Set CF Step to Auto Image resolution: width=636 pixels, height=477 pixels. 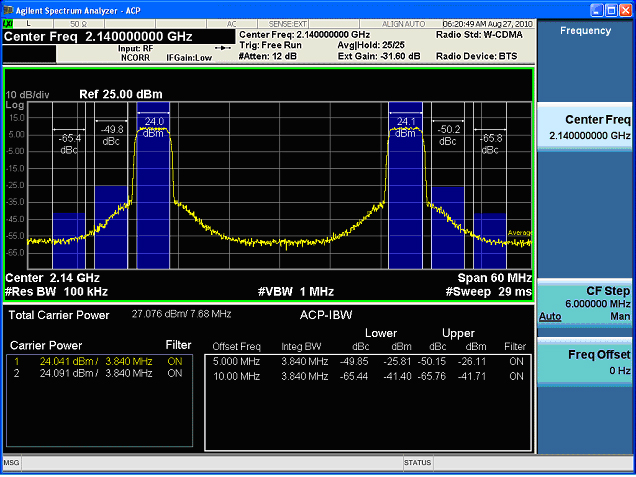[x=549, y=316]
